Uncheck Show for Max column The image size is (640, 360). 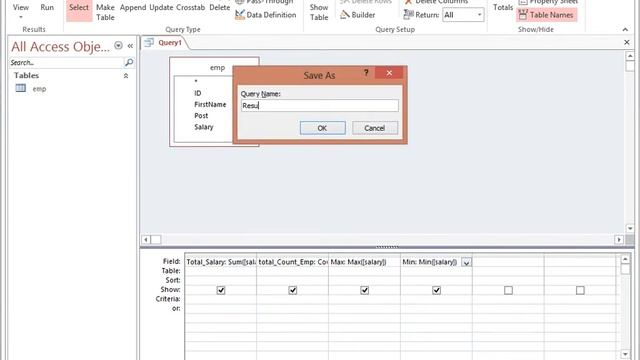tap(364, 290)
